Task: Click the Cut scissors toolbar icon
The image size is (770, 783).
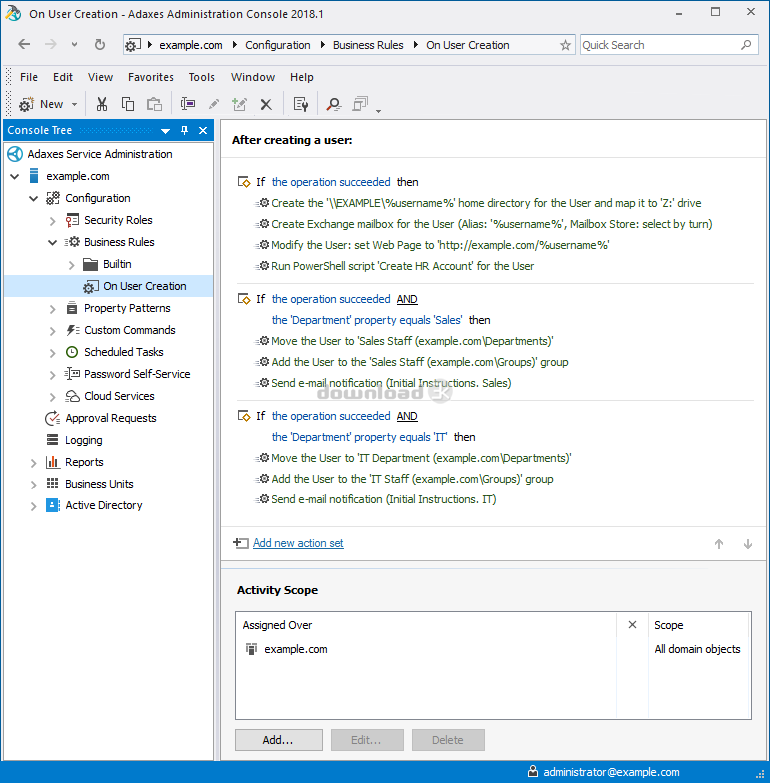Action: click(x=102, y=104)
